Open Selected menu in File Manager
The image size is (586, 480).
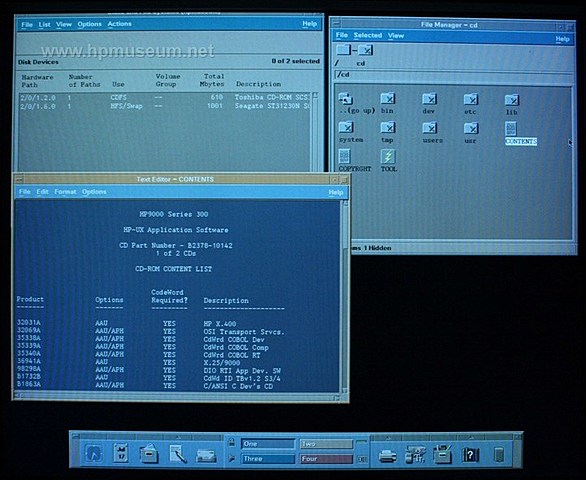[368, 35]
